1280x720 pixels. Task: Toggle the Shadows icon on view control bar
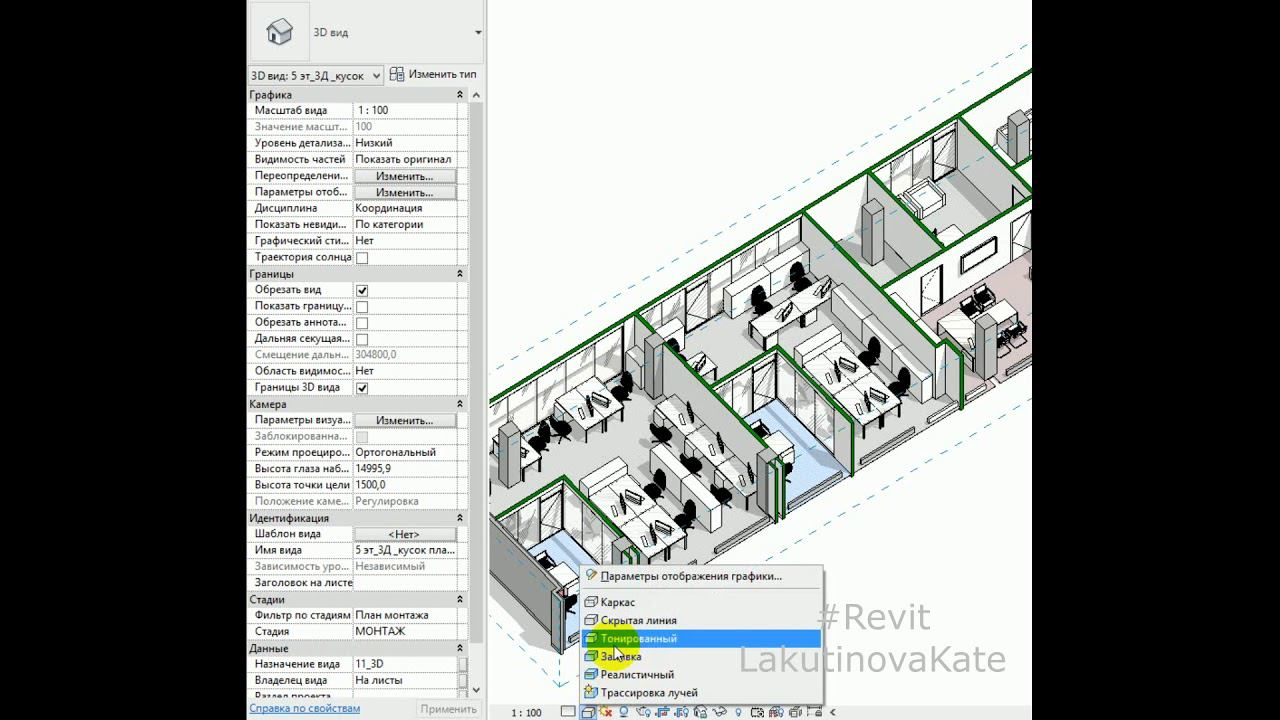pyautogui.click(x=623, y=712)
